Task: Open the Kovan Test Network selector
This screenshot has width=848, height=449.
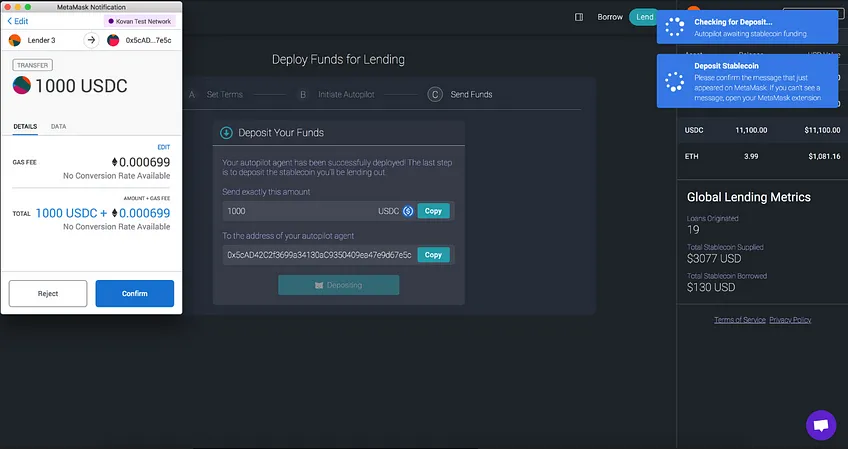Action: click(140, 21)
